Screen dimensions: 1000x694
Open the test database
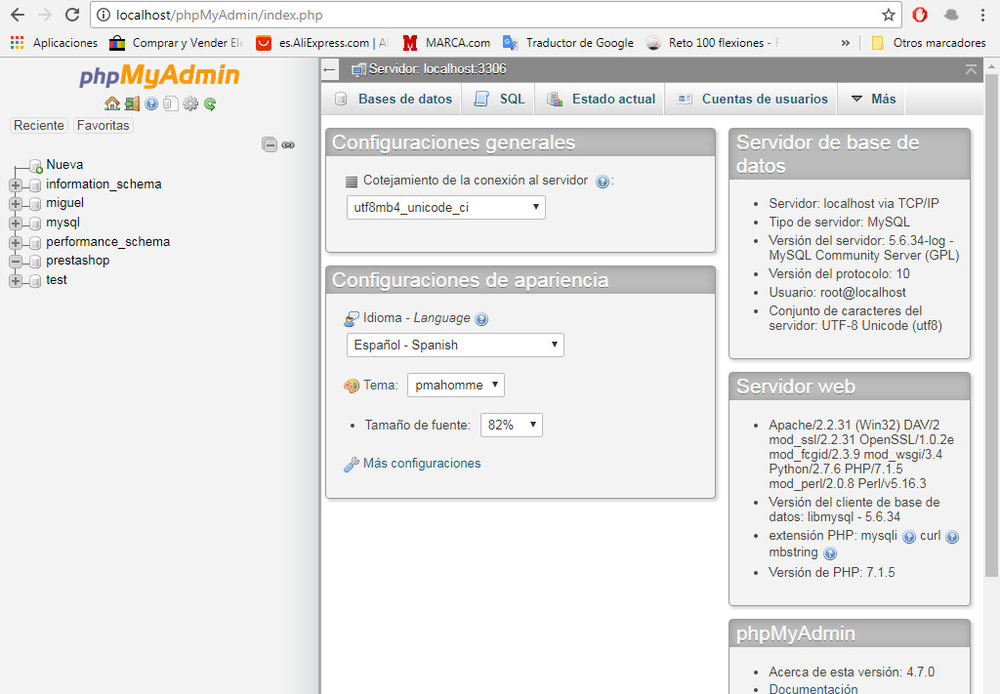[x=56, y=279]
